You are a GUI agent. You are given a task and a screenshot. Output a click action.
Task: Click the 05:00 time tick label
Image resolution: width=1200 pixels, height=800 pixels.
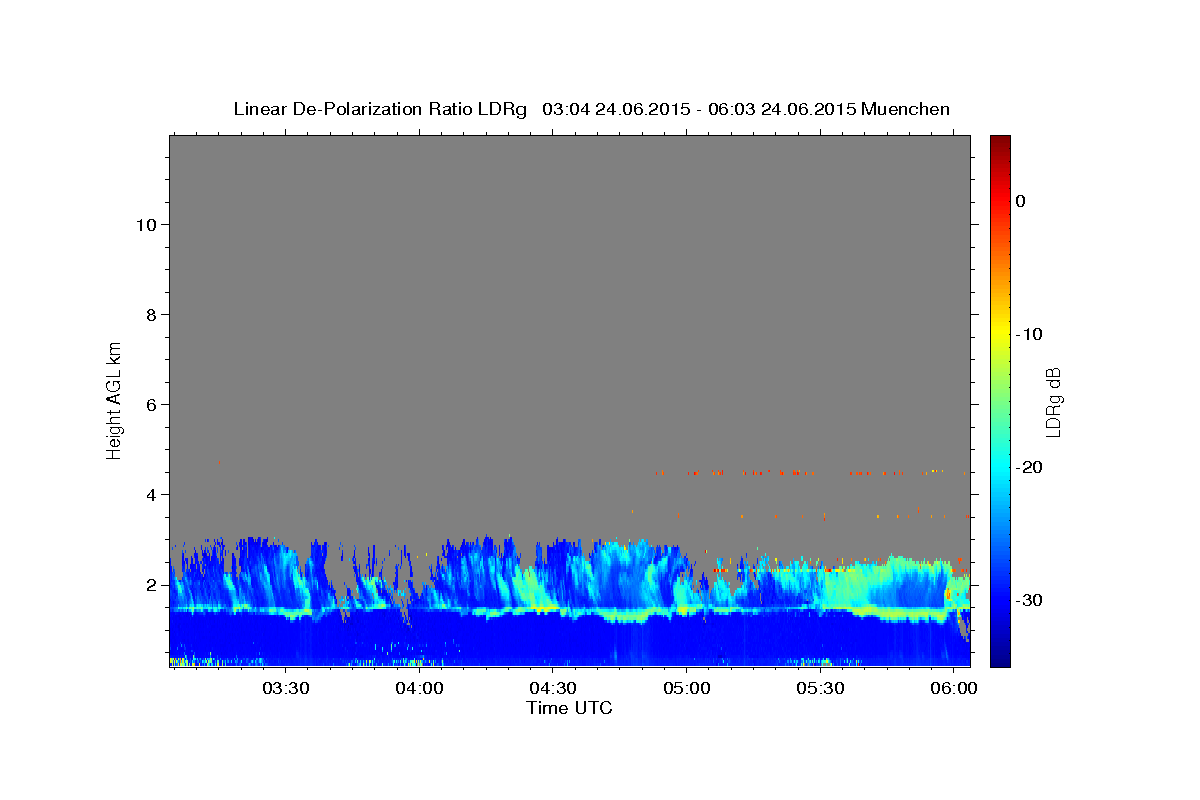coord(687,689)
